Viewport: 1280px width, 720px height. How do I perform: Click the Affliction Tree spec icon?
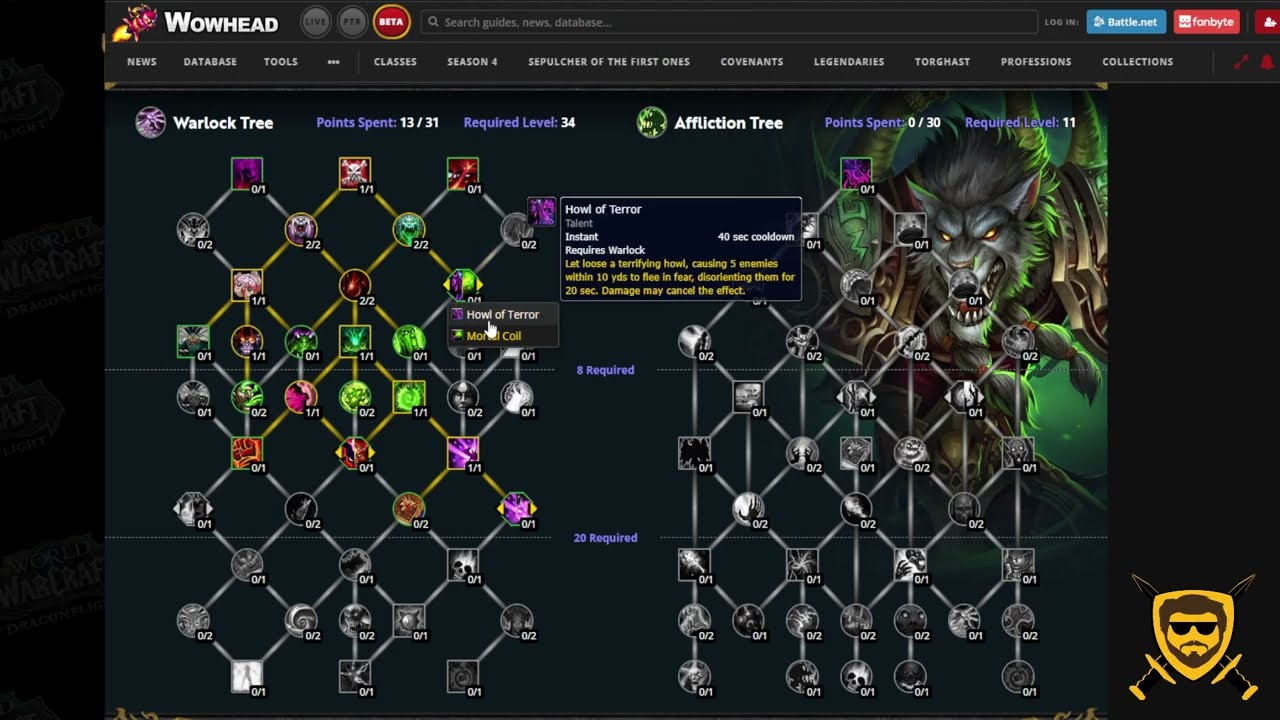(x=652, y=122)
